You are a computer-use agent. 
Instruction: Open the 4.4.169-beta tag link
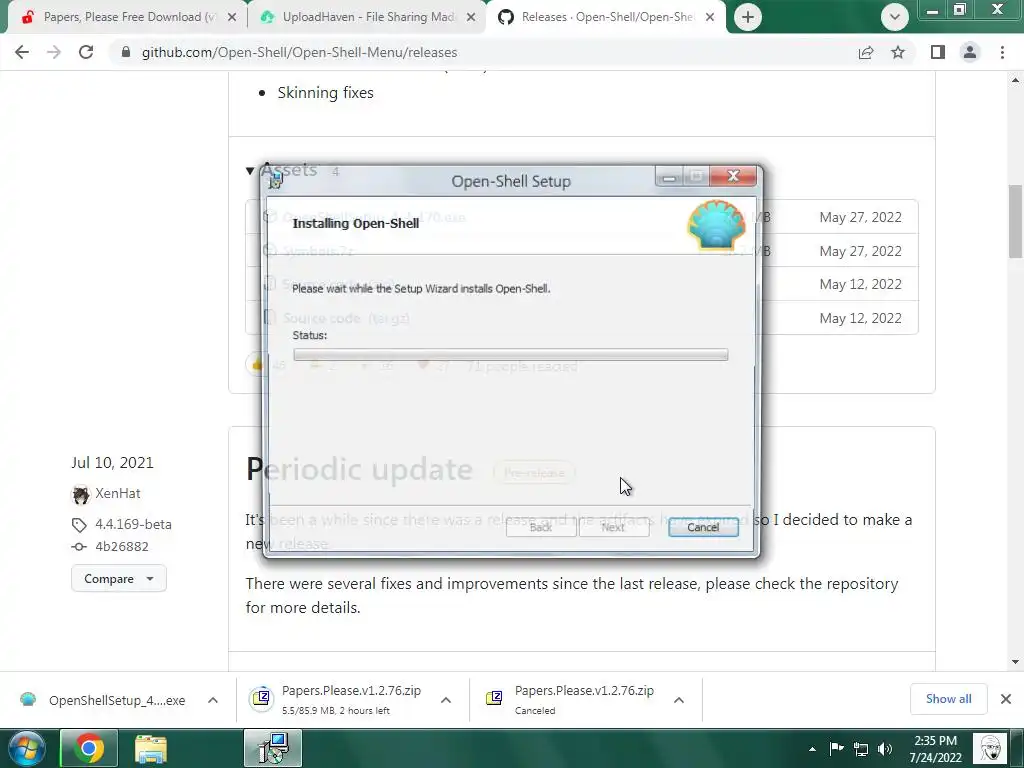coord(133,524)
